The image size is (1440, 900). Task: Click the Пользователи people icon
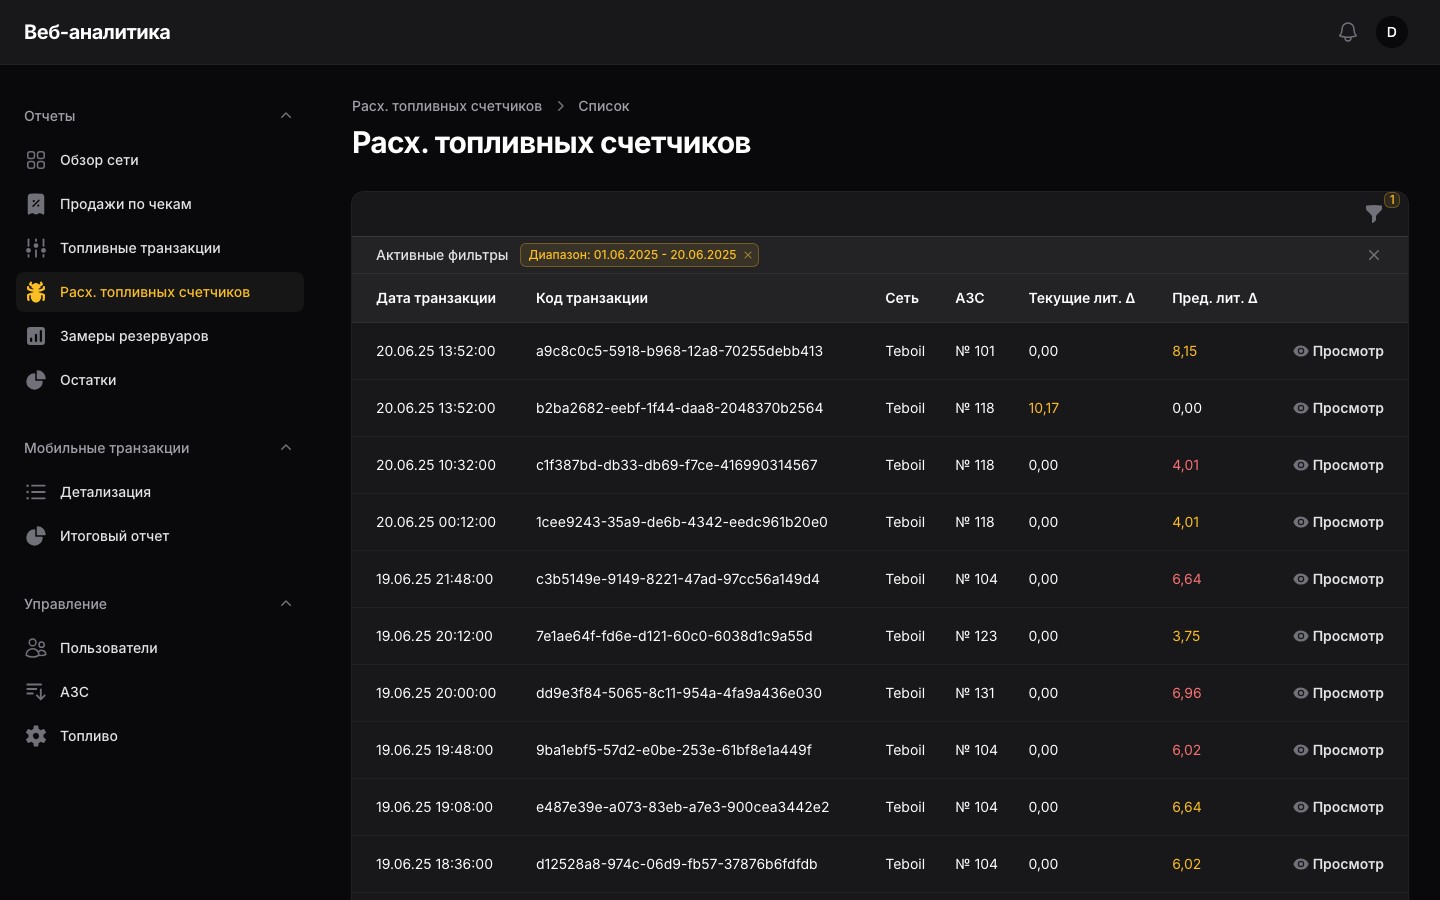[x=36, y=648]
